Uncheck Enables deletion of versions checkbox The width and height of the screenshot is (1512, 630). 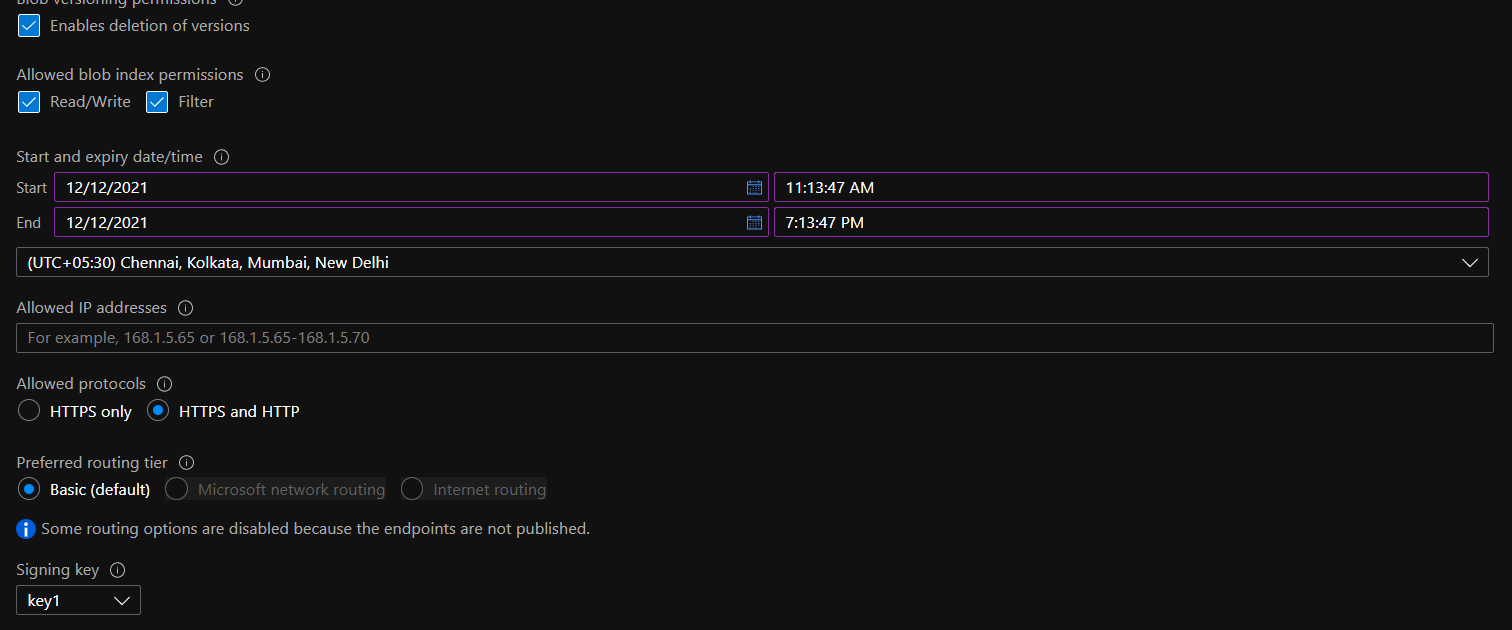[29, 26]
